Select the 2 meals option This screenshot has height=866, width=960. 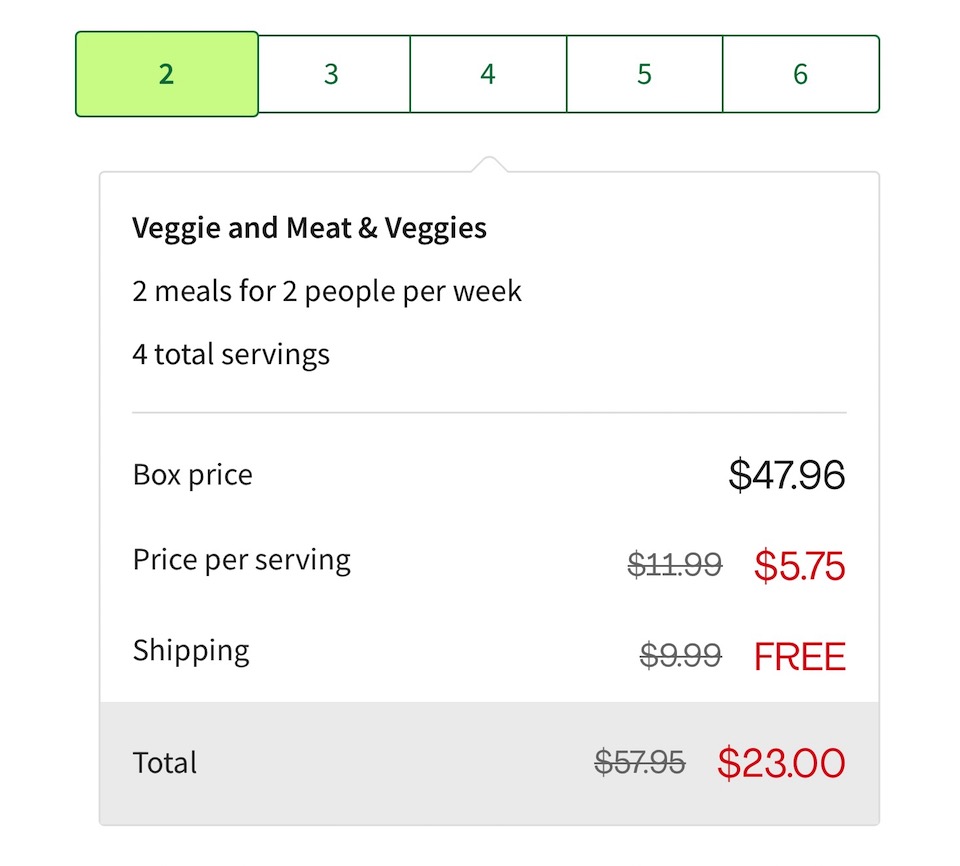click(167, 74)
